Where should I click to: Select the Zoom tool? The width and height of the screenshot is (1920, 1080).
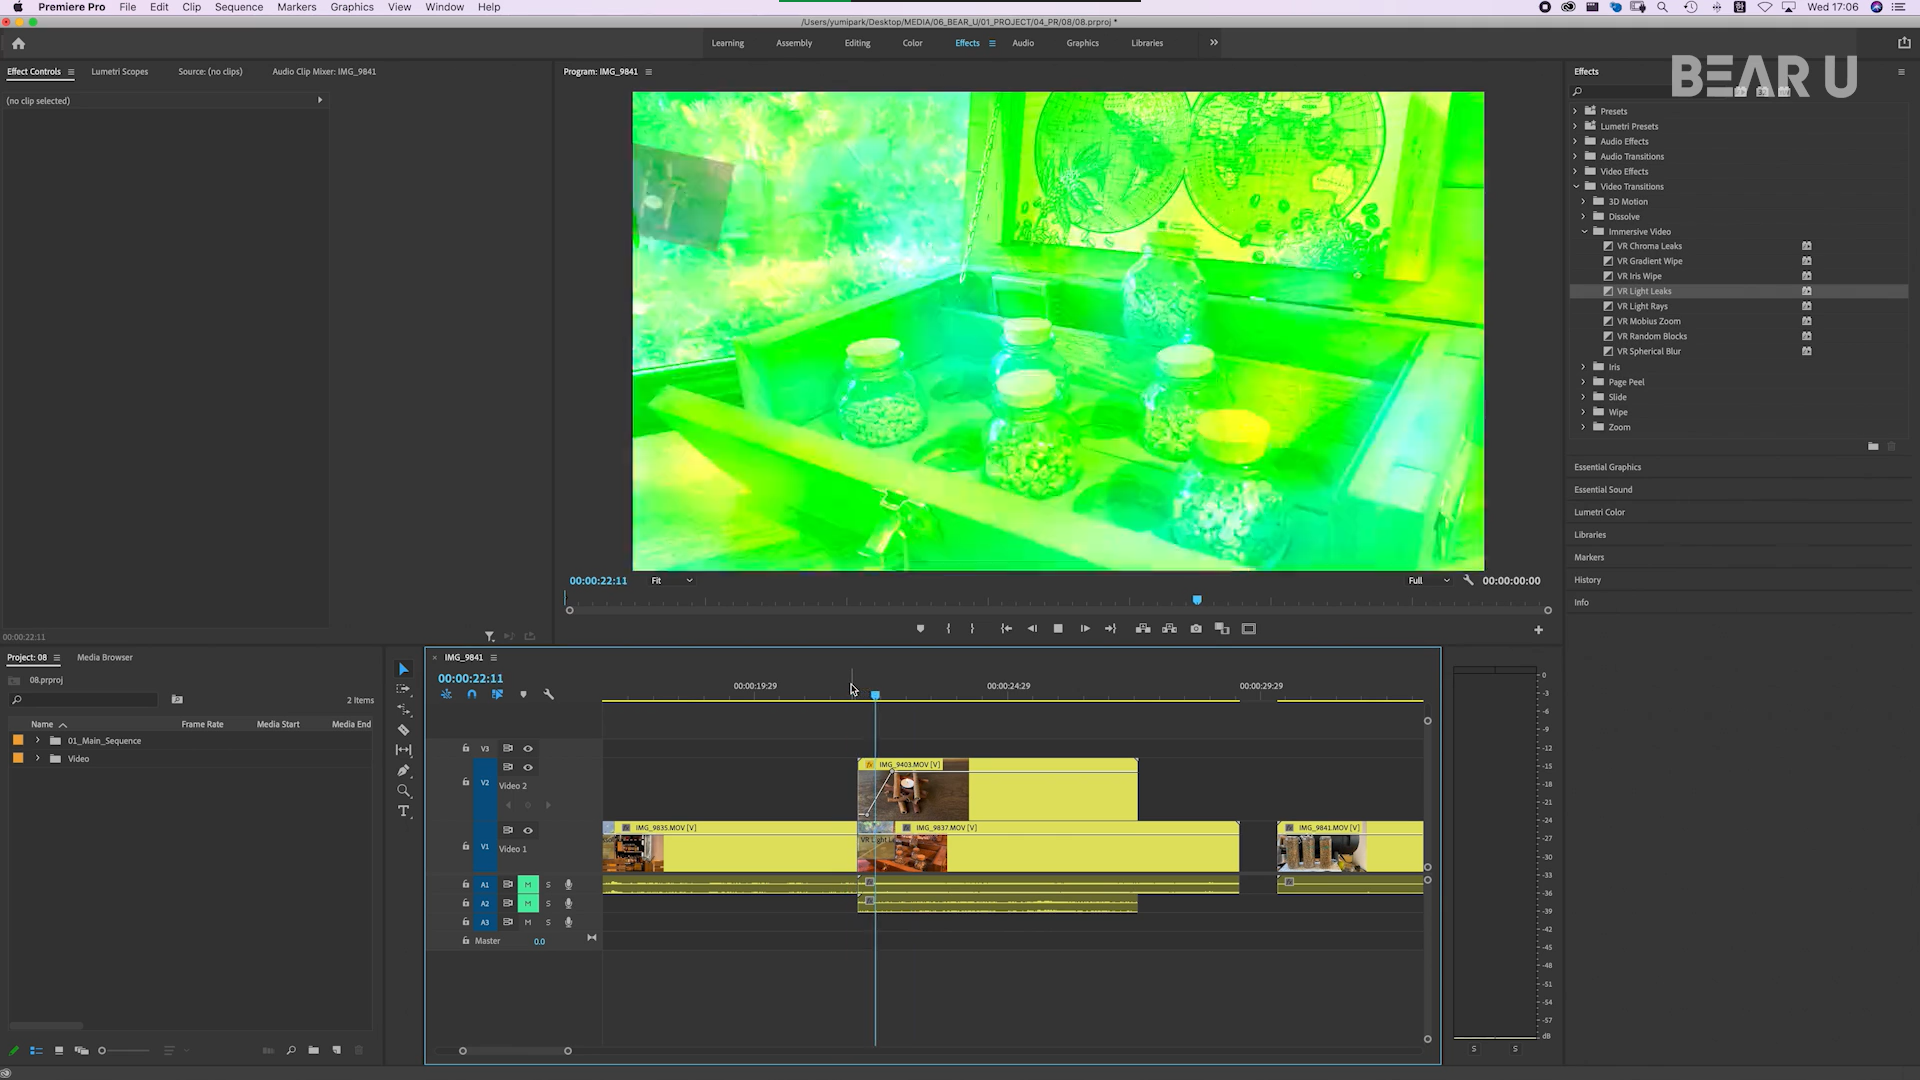point(404,791)
